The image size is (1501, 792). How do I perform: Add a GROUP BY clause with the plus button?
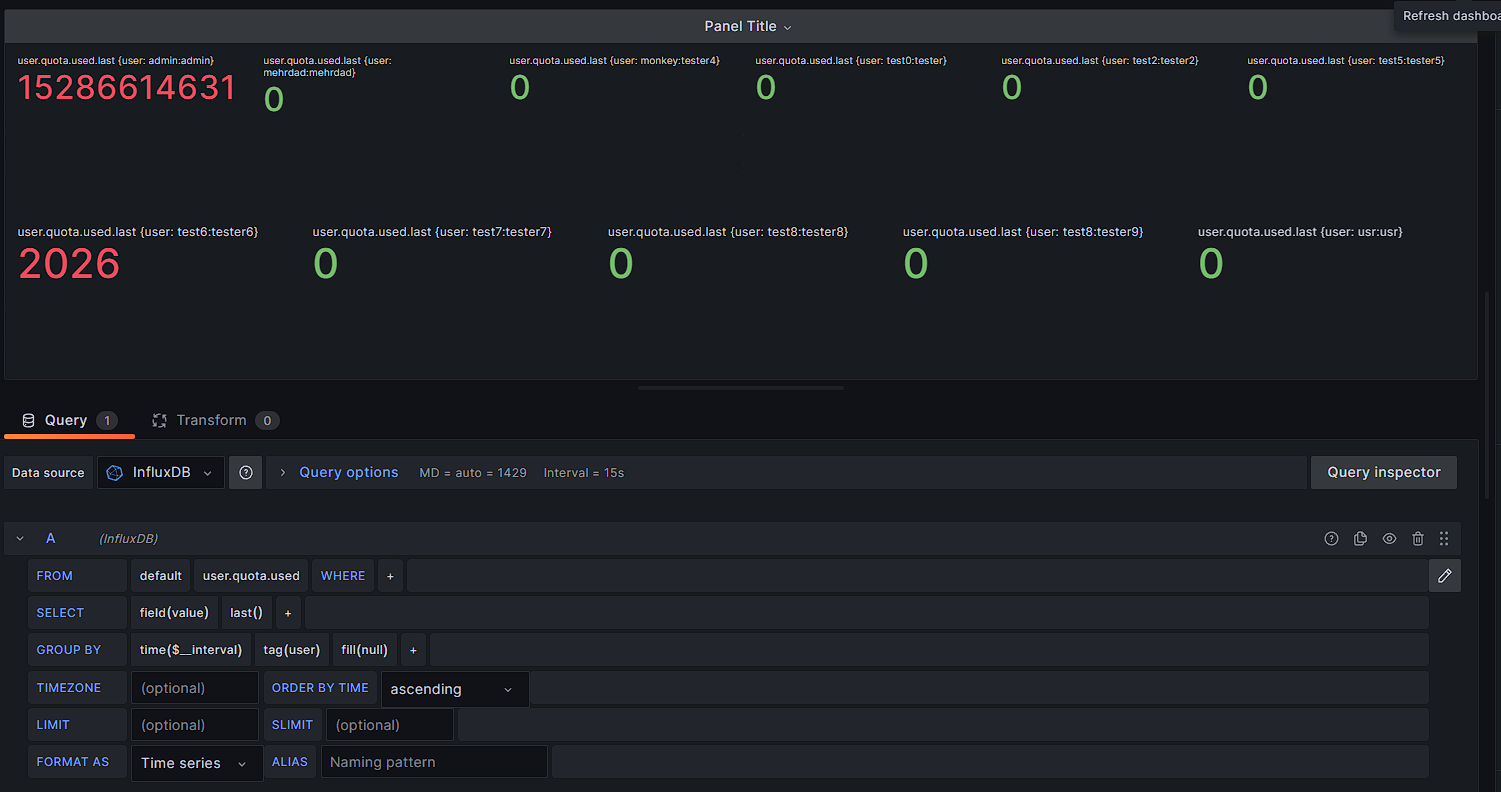pyautogui.click(x=413, y=650)
